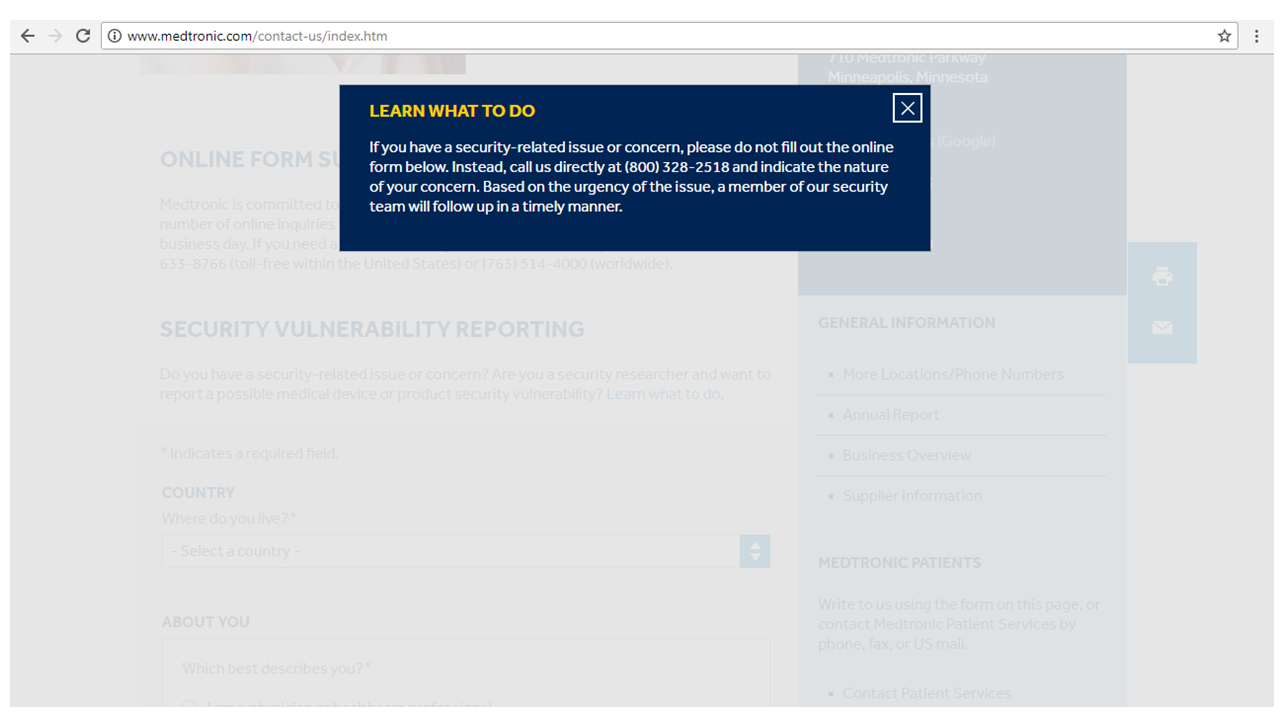Open the Chrome three-dot menu
This screenshot has height=720, width=1280.
tap(1257, 36)
